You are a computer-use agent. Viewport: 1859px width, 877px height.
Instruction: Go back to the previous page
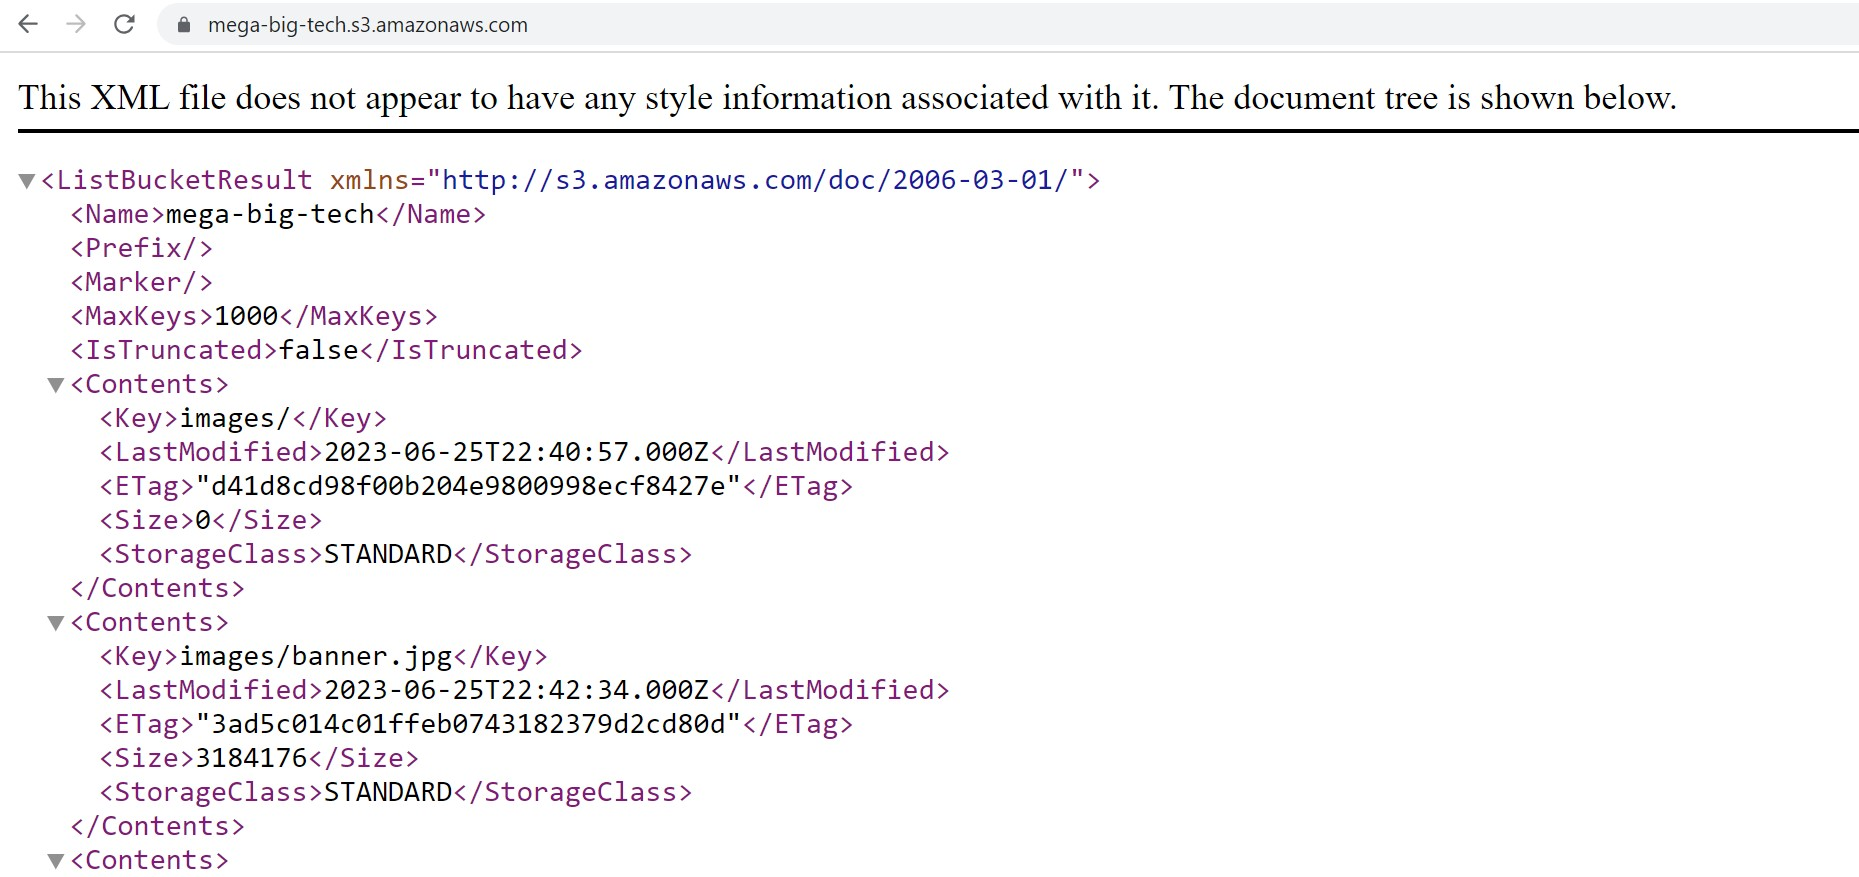[28, 24]
